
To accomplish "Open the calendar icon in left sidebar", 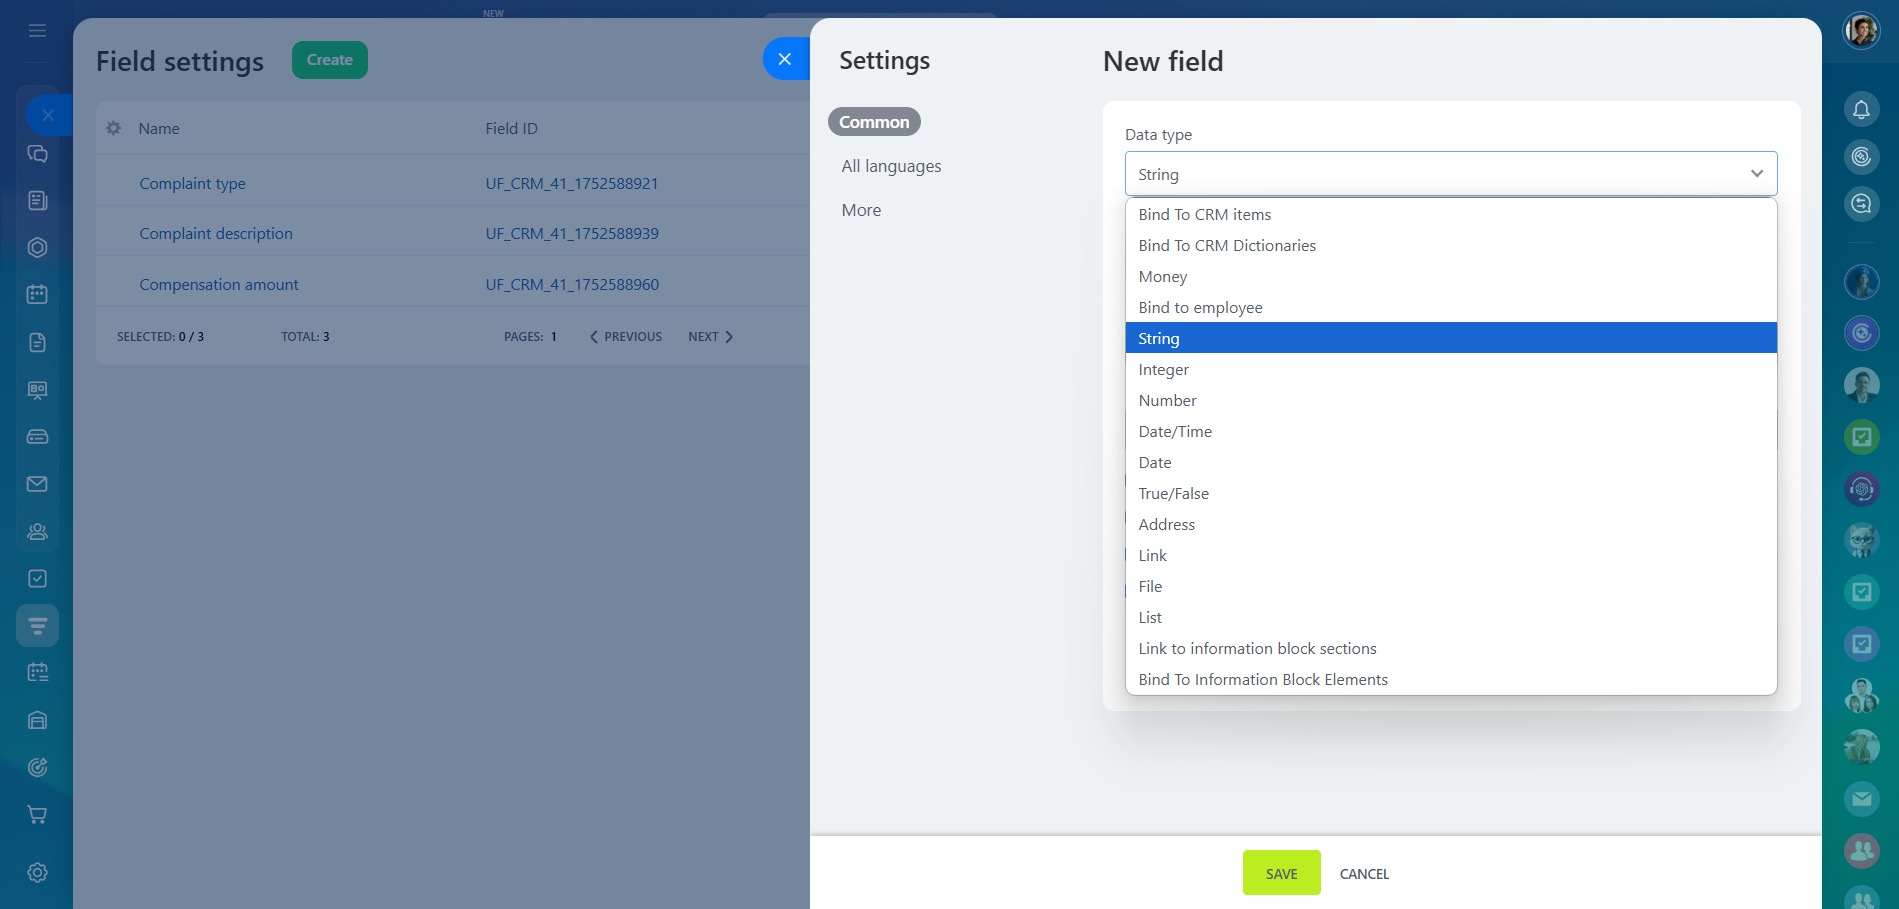I will (37, 295).
